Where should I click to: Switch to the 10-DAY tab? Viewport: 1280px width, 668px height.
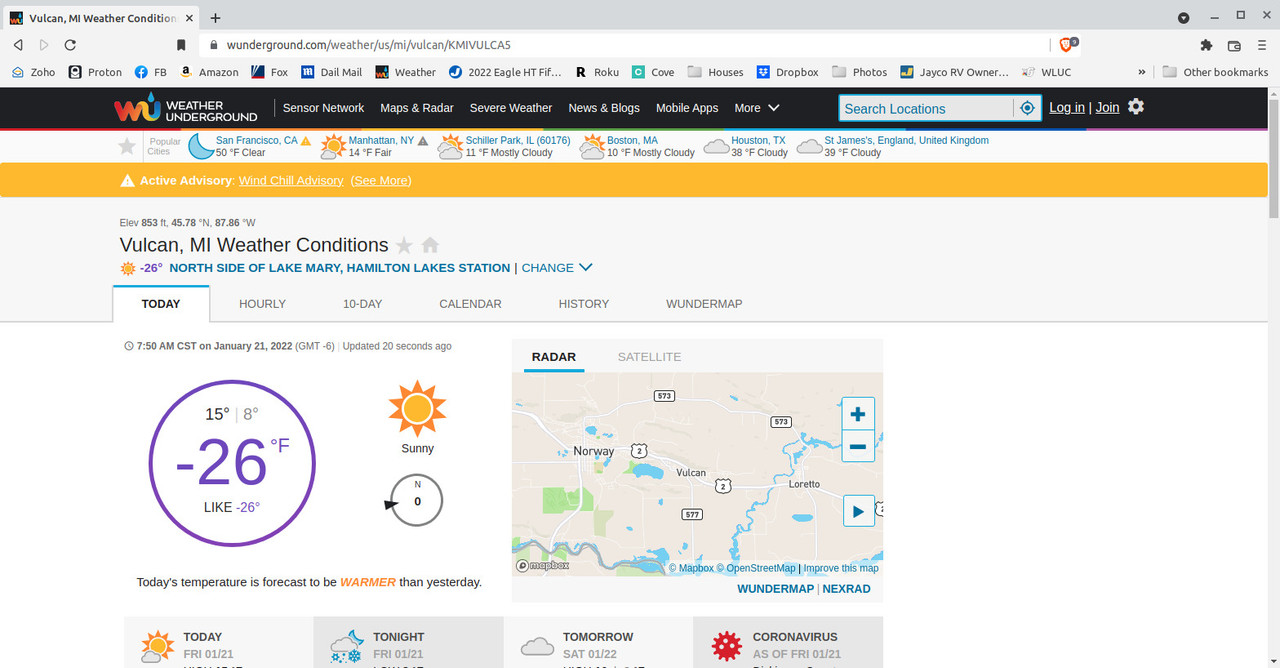[x=362, y=304]
